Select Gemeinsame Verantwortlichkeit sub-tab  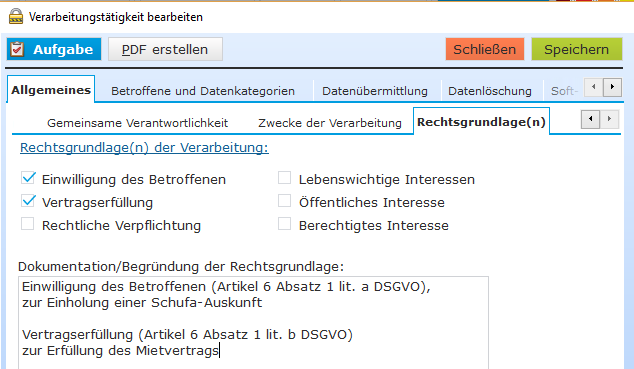coord(137,123)
